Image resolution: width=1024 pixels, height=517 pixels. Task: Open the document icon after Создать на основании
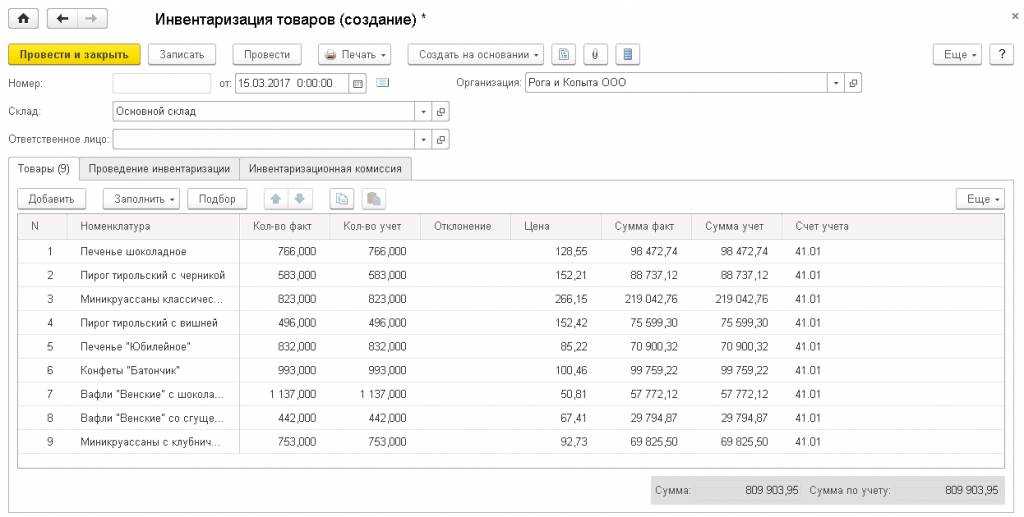564,55
